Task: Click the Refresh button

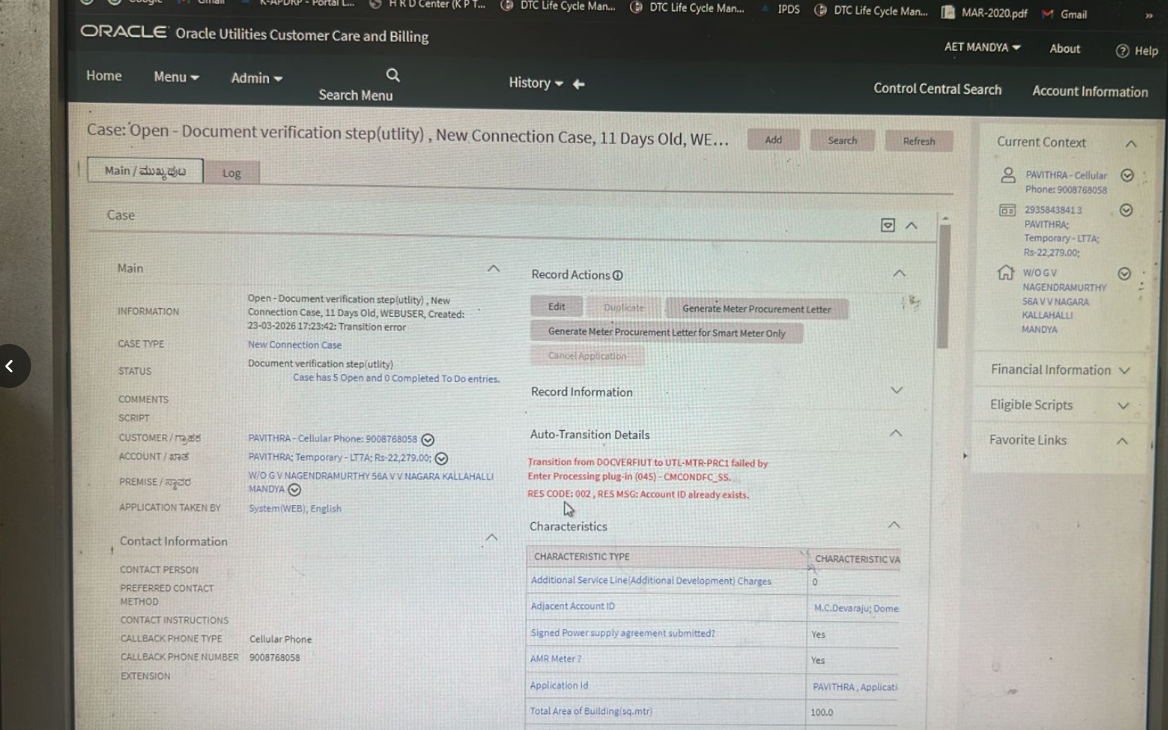Action: point(918,141)
